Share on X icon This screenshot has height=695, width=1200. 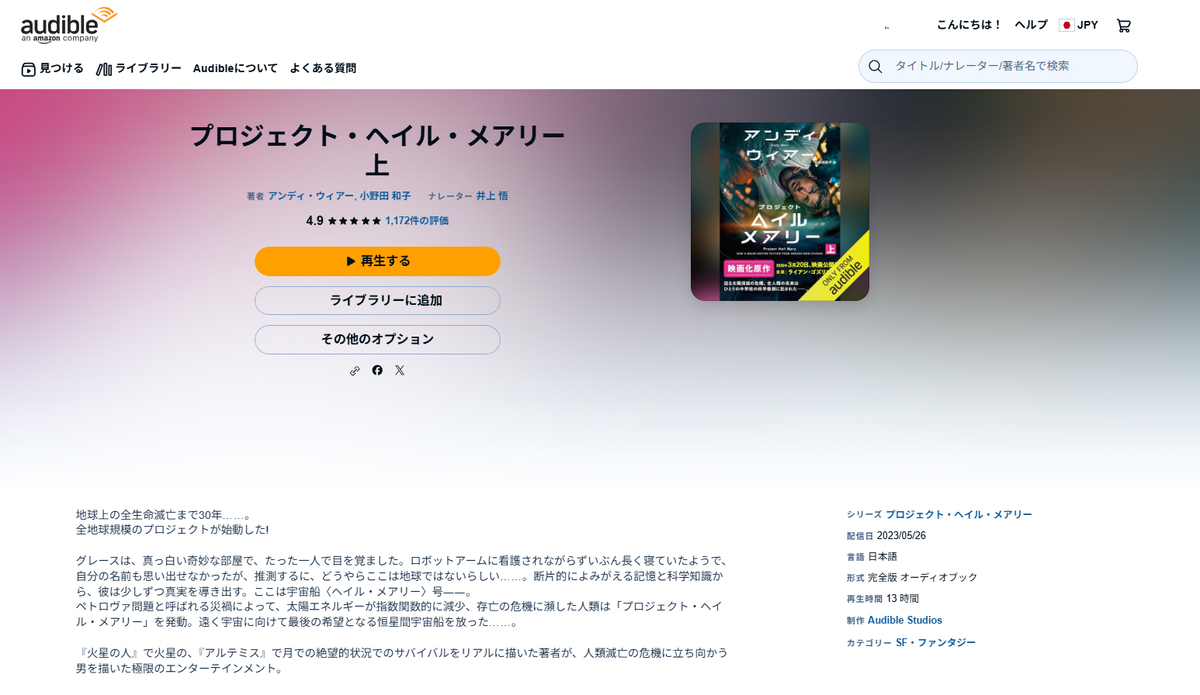400,370
